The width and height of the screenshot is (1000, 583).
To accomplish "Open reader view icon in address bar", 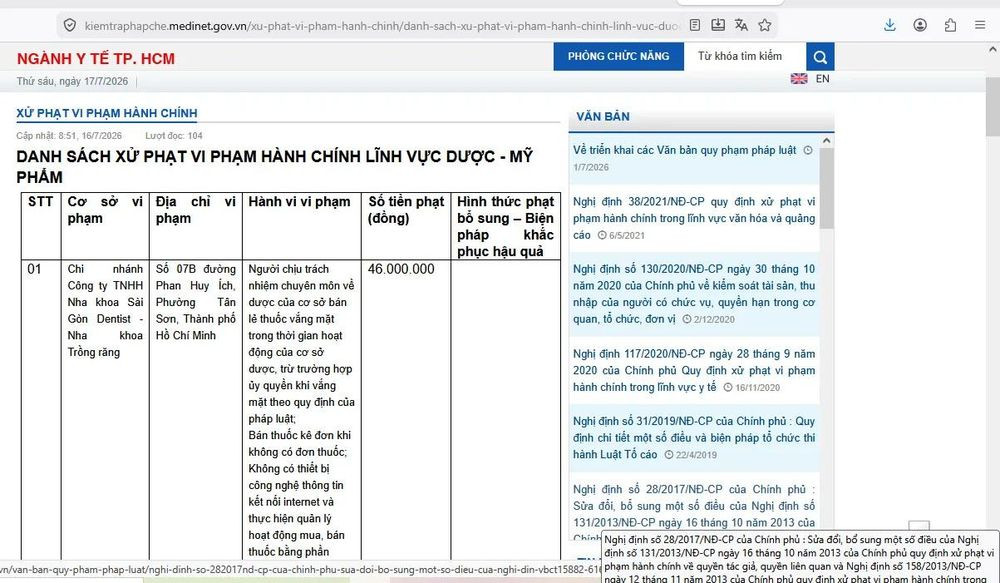I will pos(695,25).
